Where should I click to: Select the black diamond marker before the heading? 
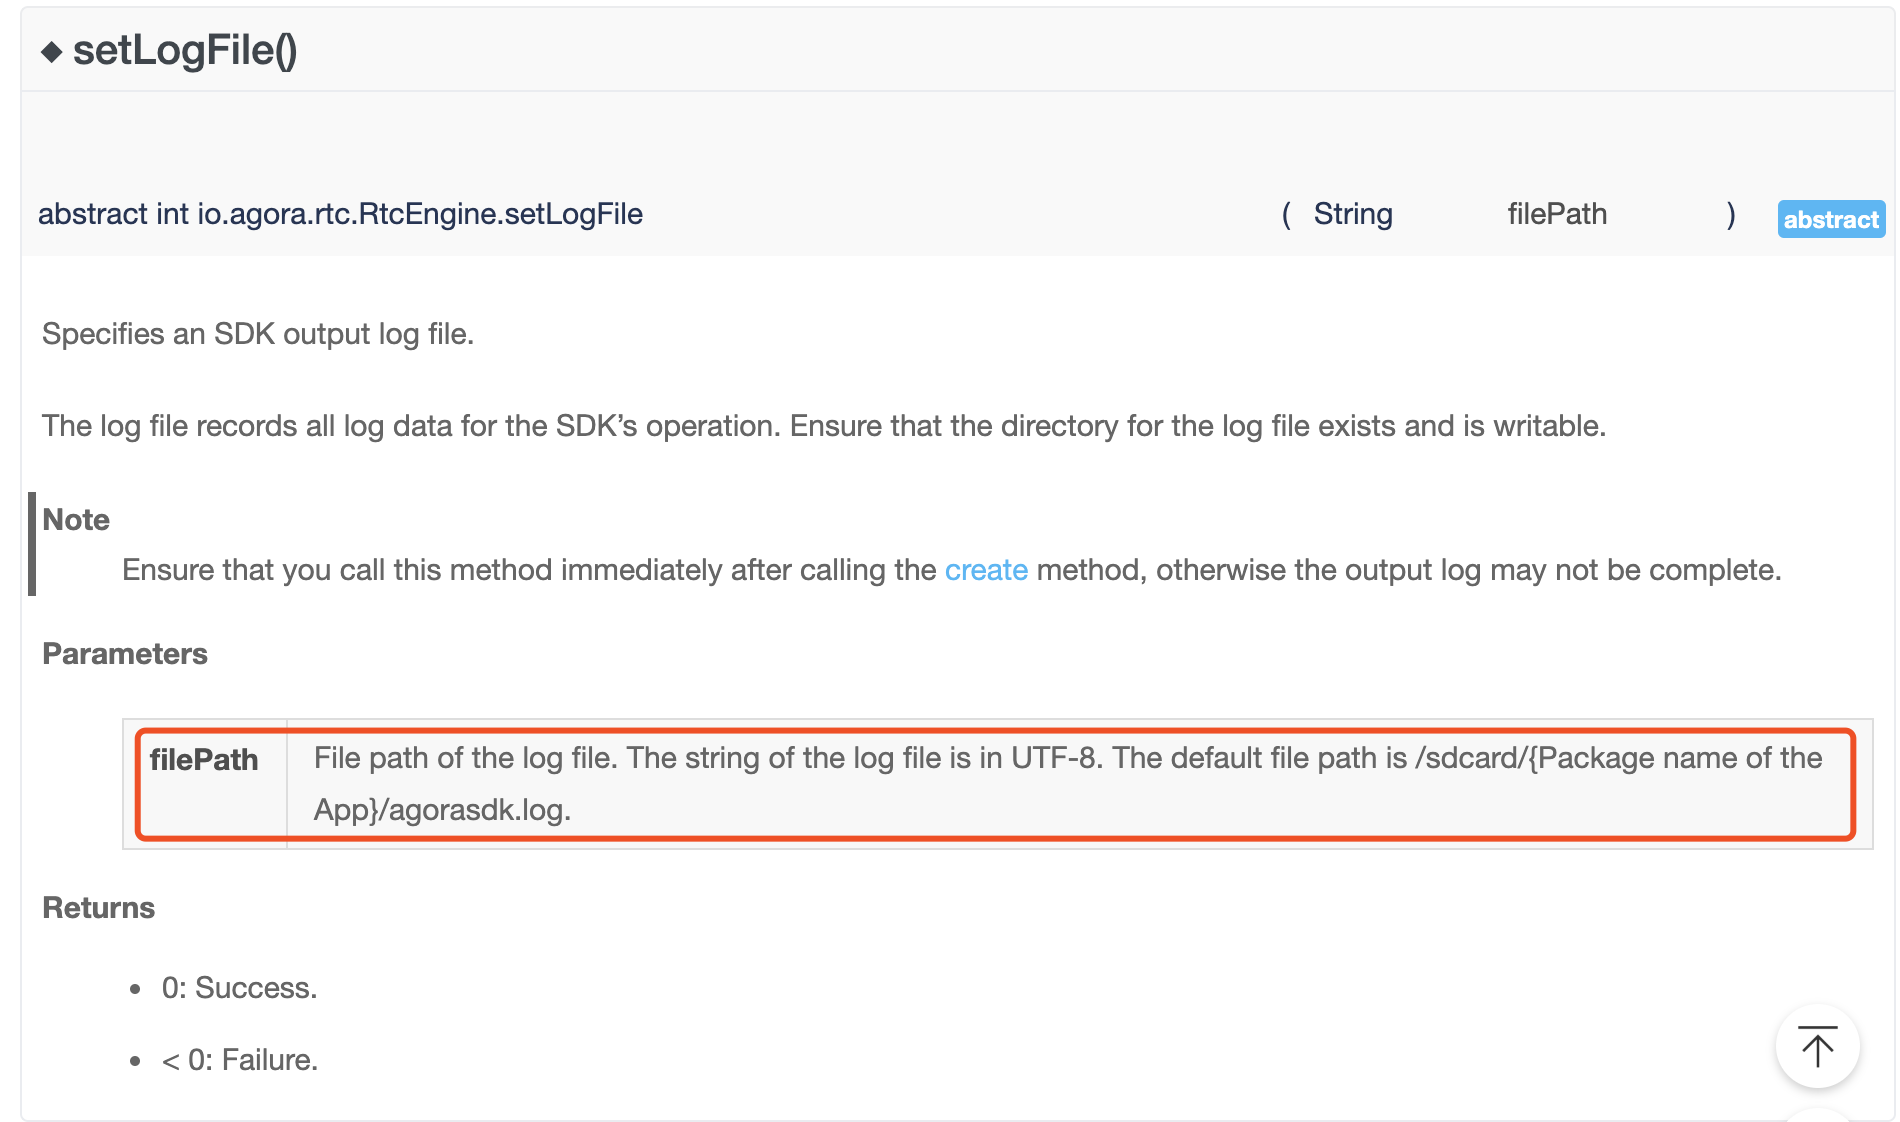[x=50, y=52]
